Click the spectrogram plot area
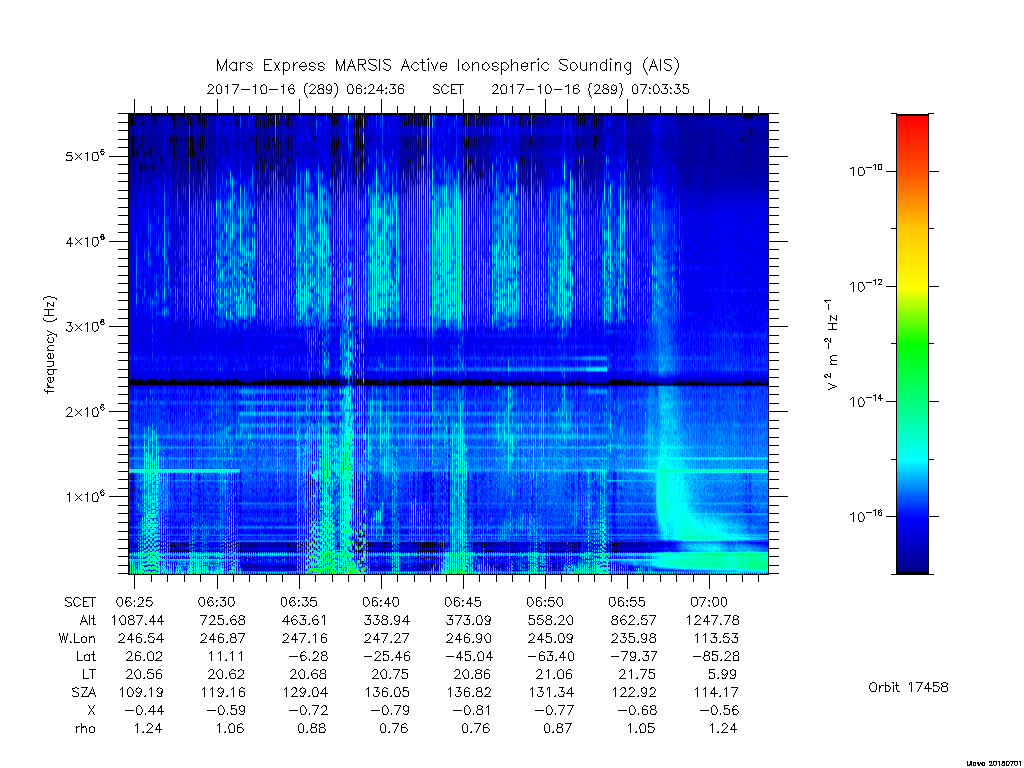 pos(448,344)
